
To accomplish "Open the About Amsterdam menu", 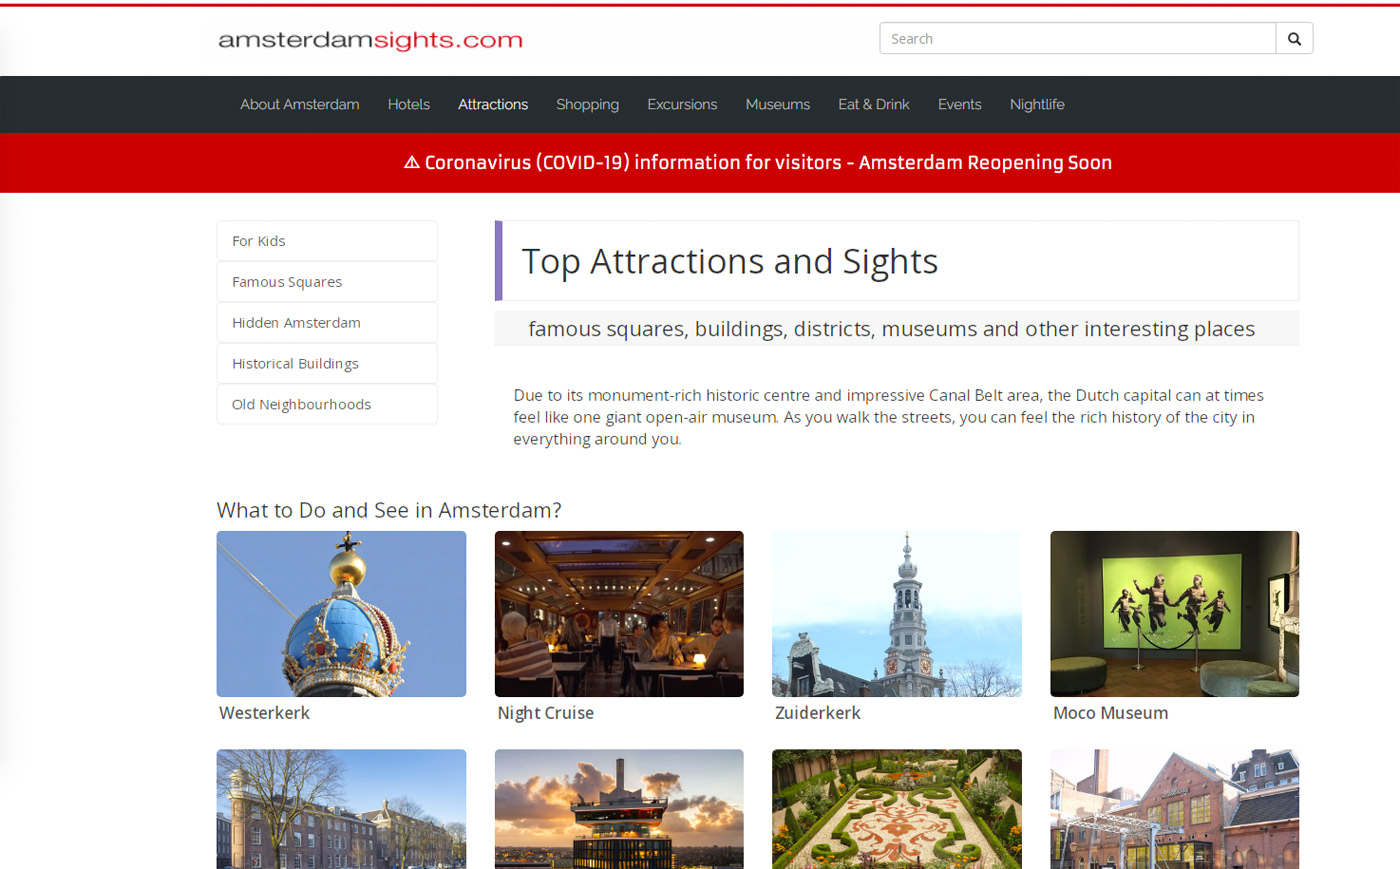I will [x=299, y=104].
